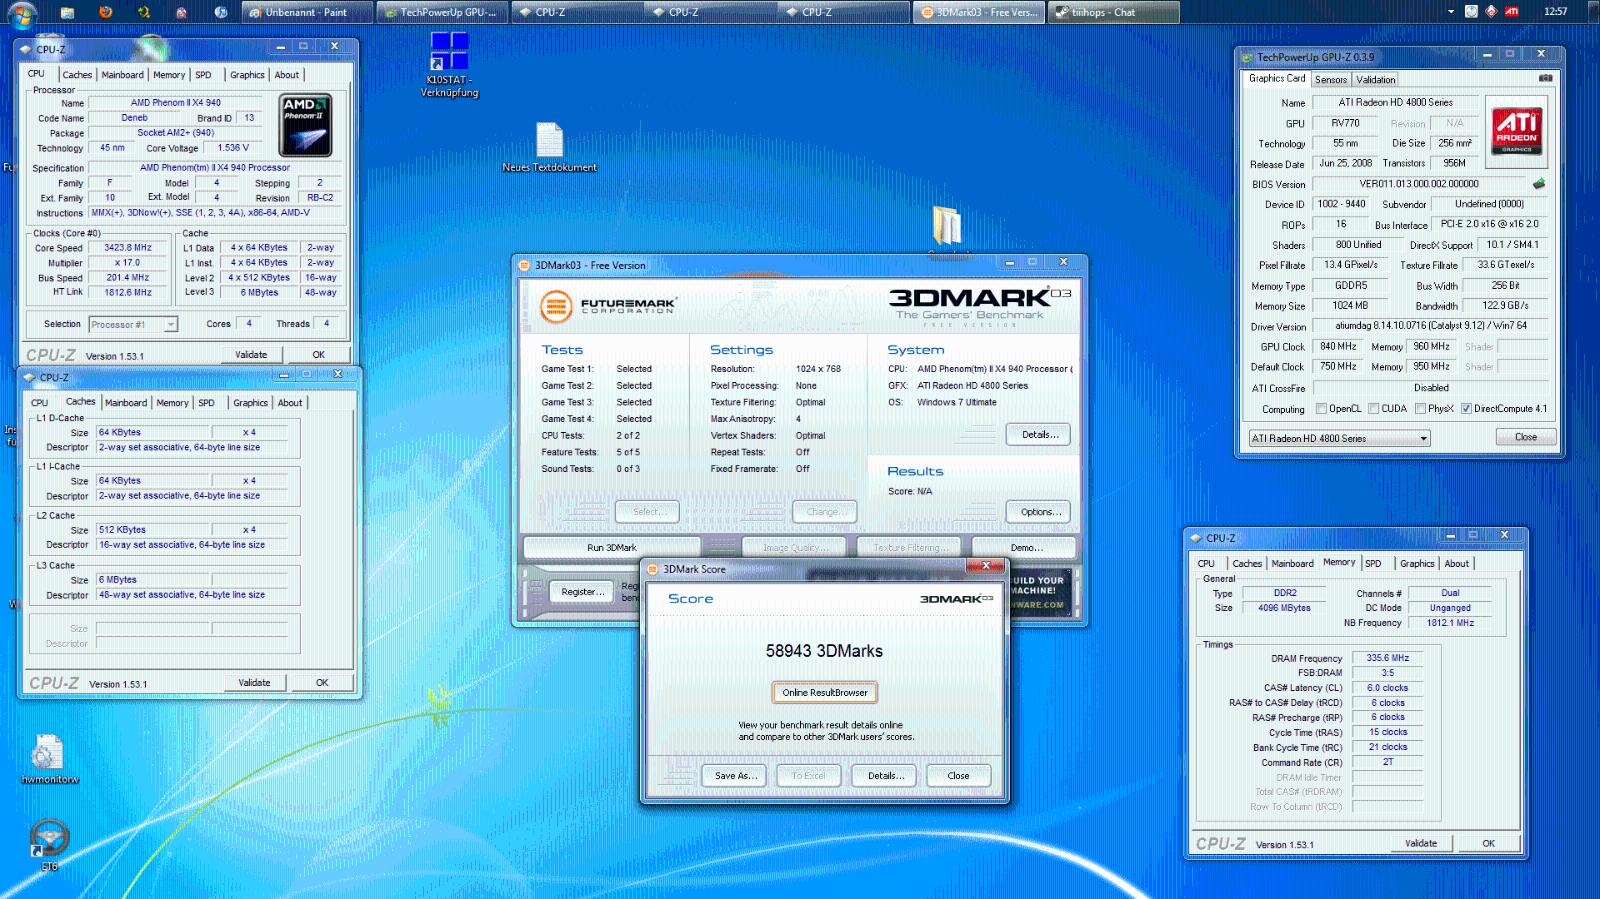
Task: Click the 'Windows 7 Ultimate' OS text
Action: pos(956,402)
